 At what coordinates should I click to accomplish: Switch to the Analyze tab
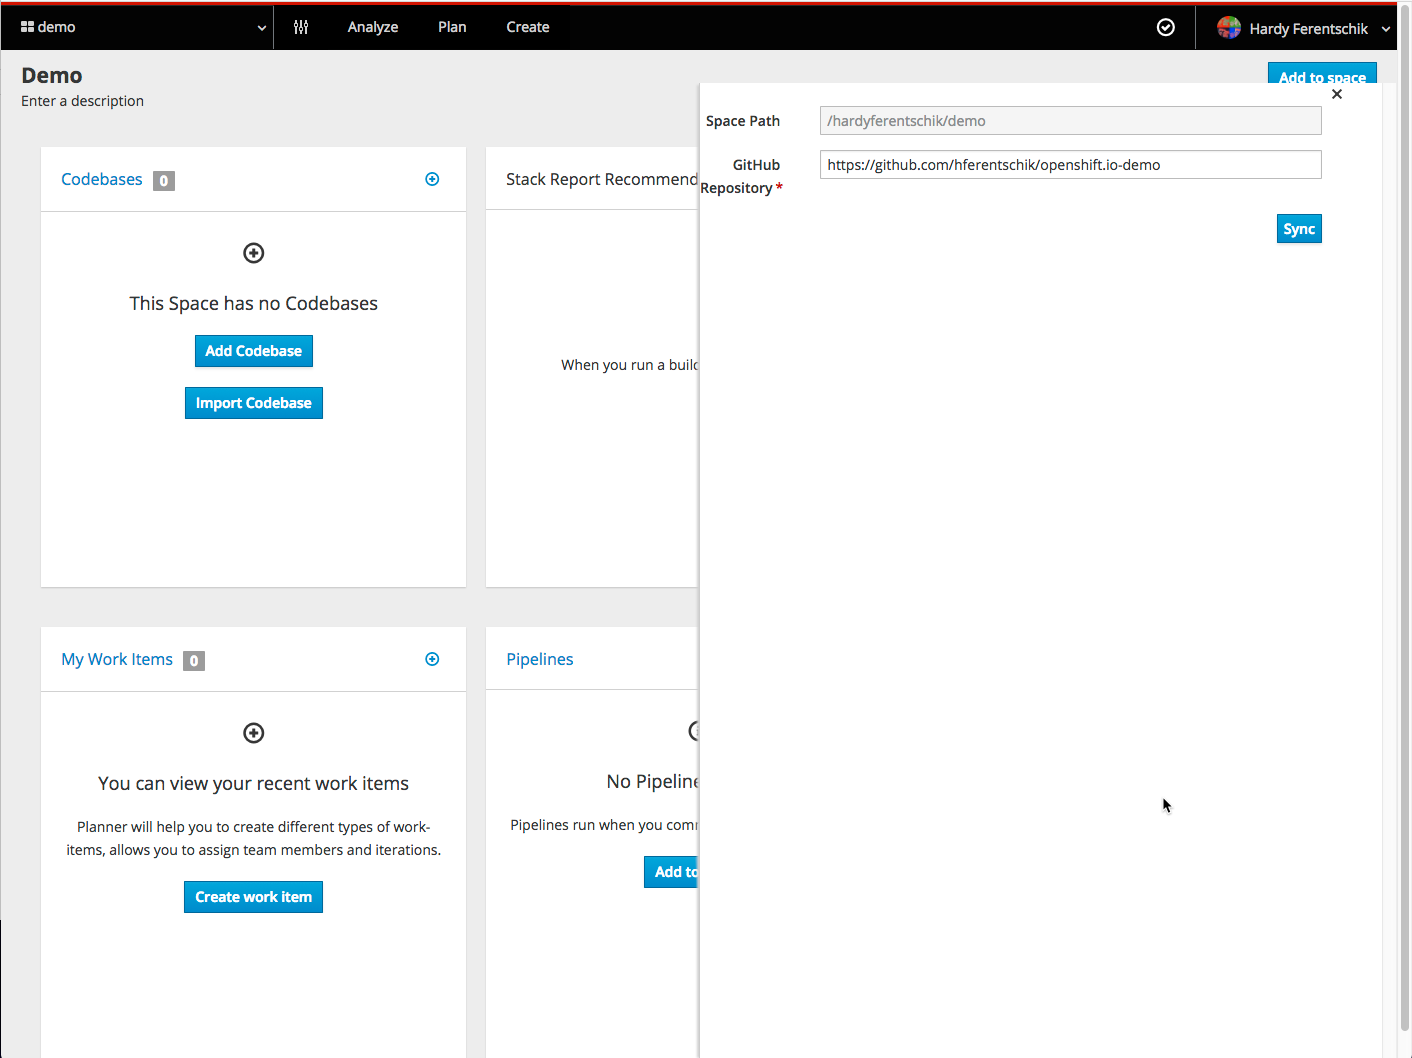point(372,27)
